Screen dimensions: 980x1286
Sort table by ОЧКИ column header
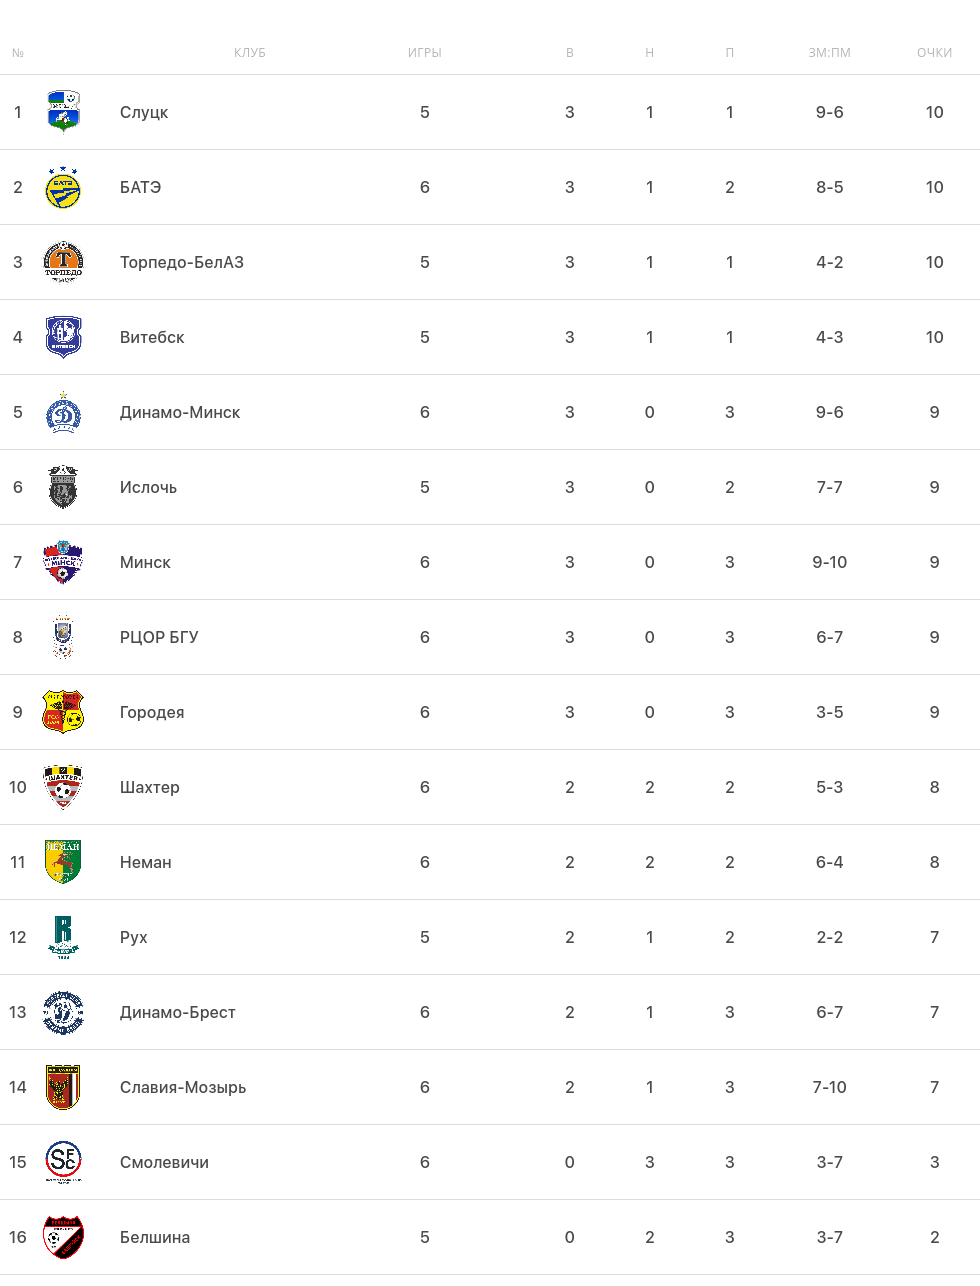[x=934, y=53]
